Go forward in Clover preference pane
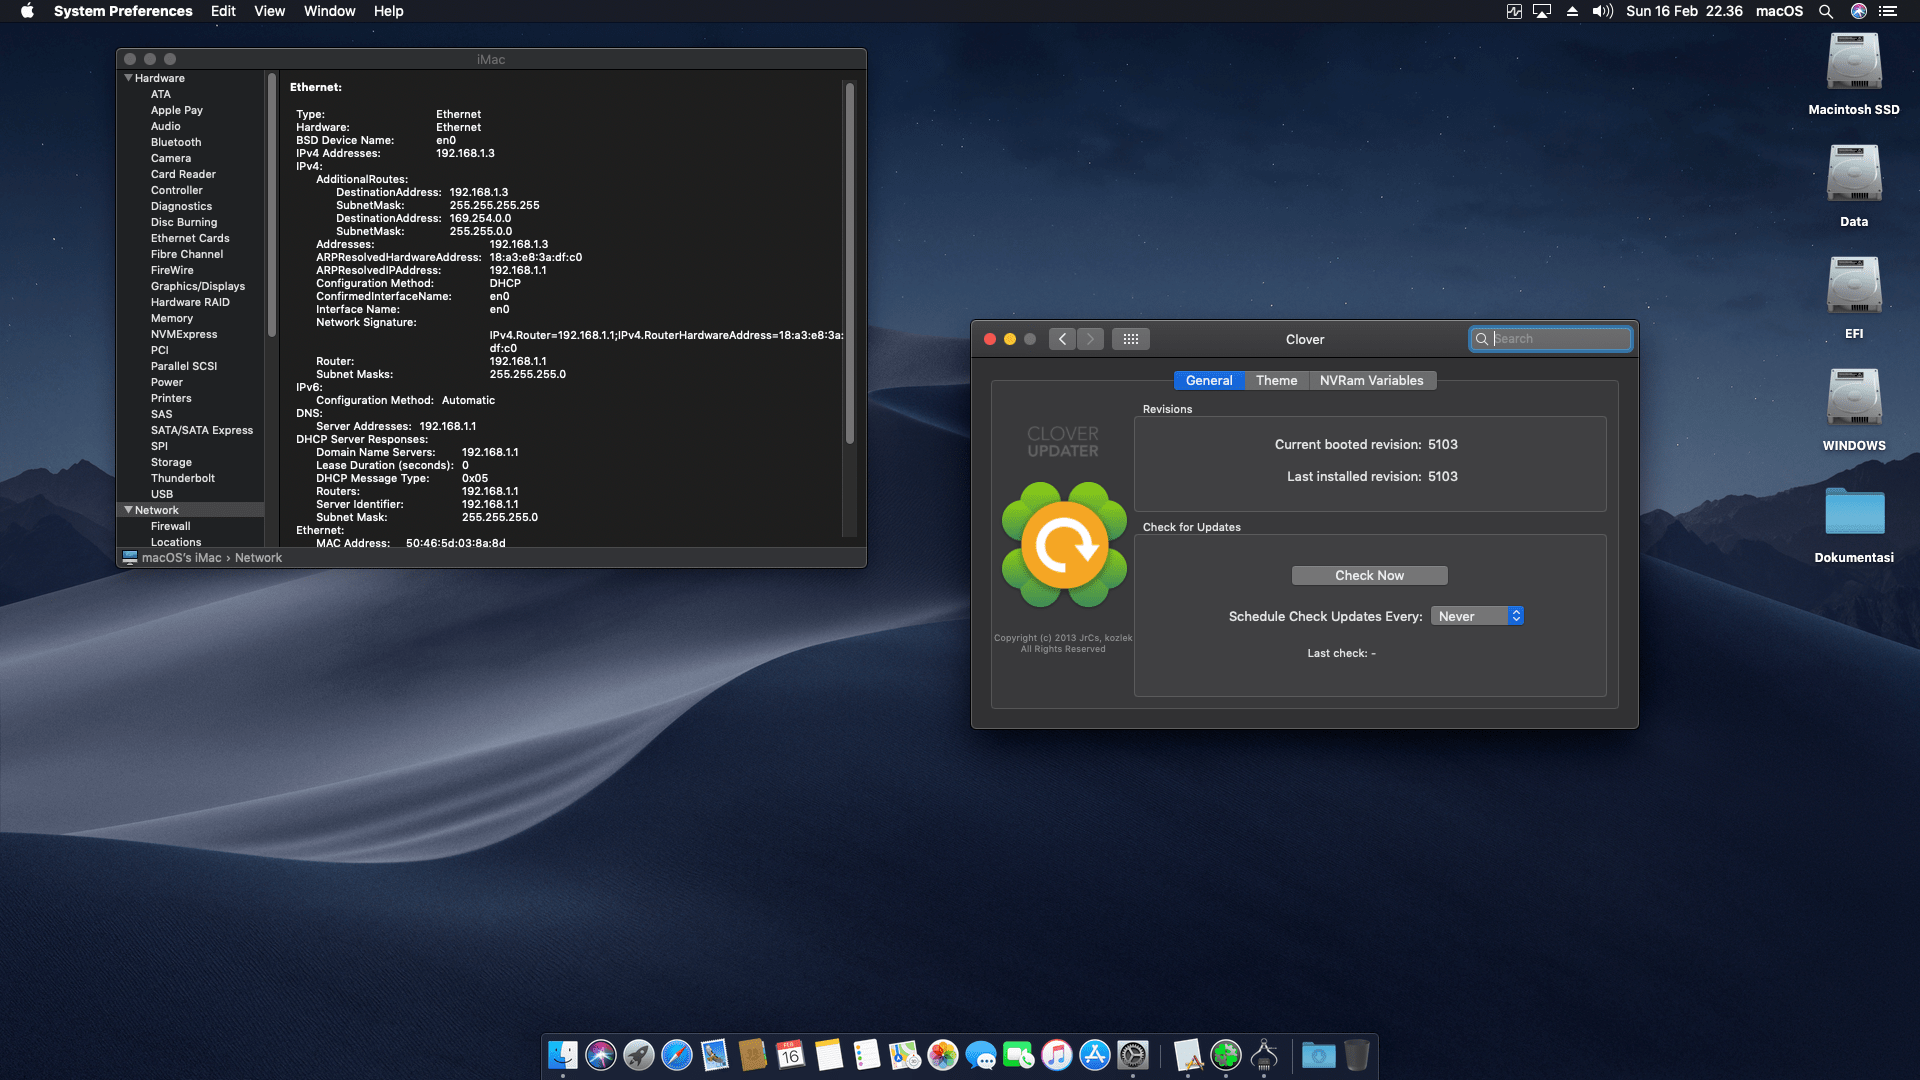This screenshot has height=1080, width=1920. pyautogui.click(x=1090, y=339)
